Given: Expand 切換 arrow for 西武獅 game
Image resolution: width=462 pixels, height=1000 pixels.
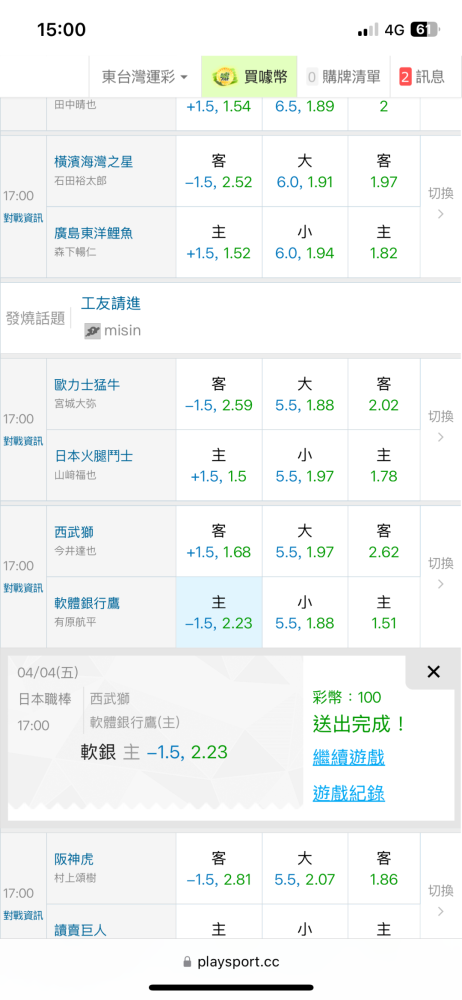Looking at the screenshot, I should tap(440, 573).
